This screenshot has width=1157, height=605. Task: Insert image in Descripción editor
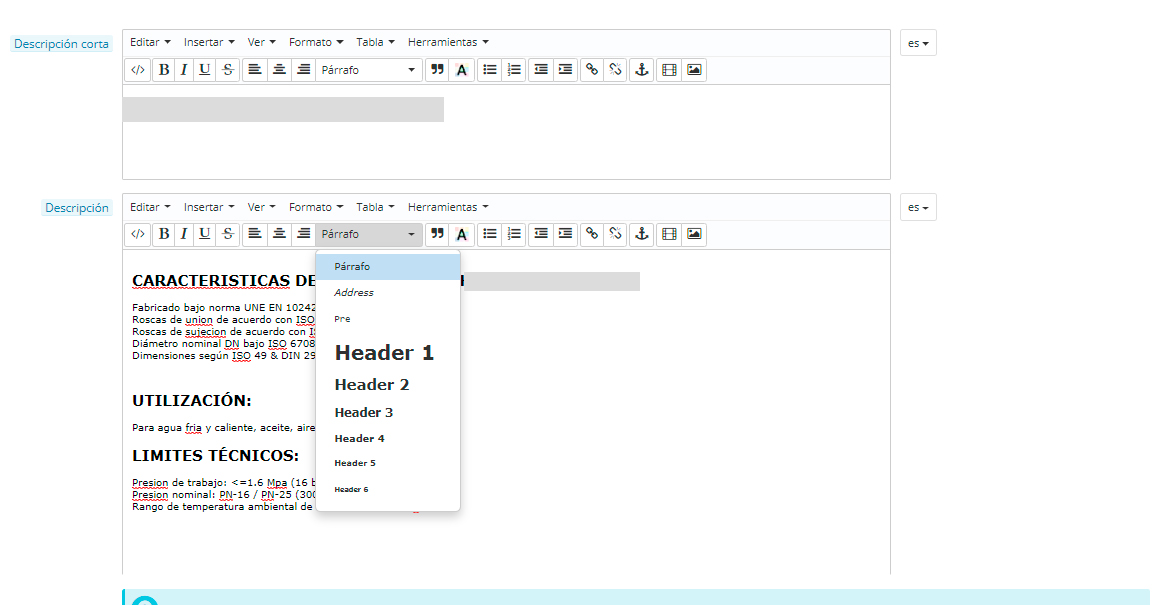point(694,234)
